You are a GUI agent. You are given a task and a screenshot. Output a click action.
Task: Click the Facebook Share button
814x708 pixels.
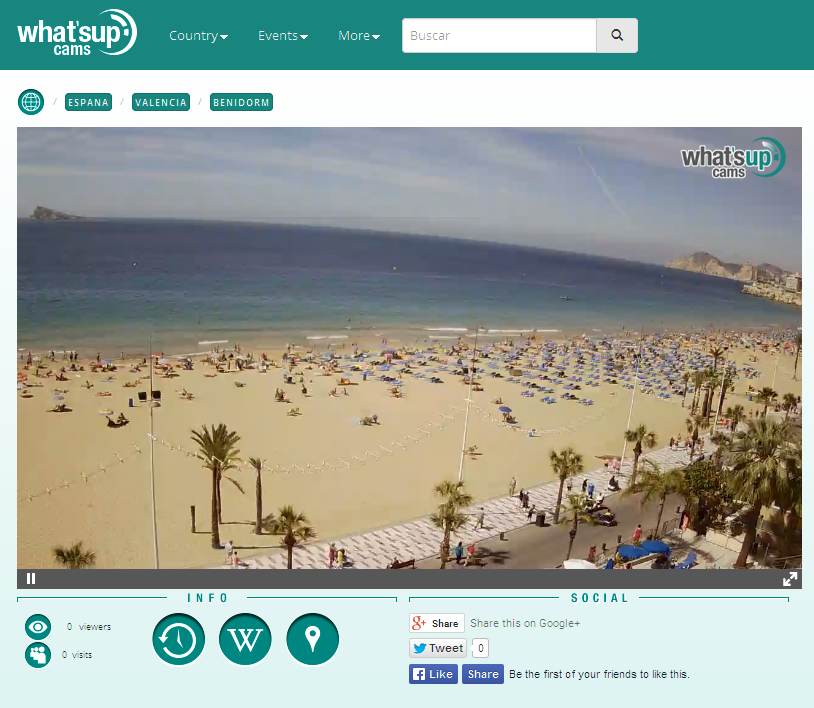483,674
